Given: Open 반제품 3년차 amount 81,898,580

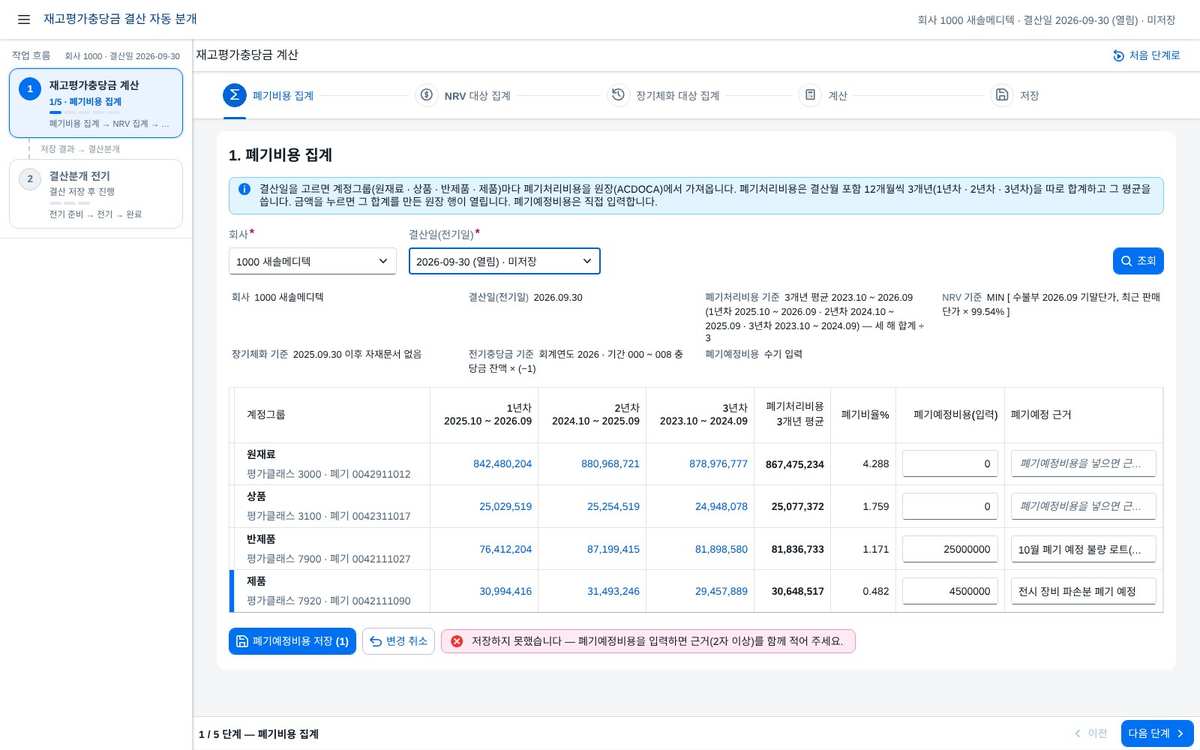Looking at the screenshot, I should tap(721, 549).
